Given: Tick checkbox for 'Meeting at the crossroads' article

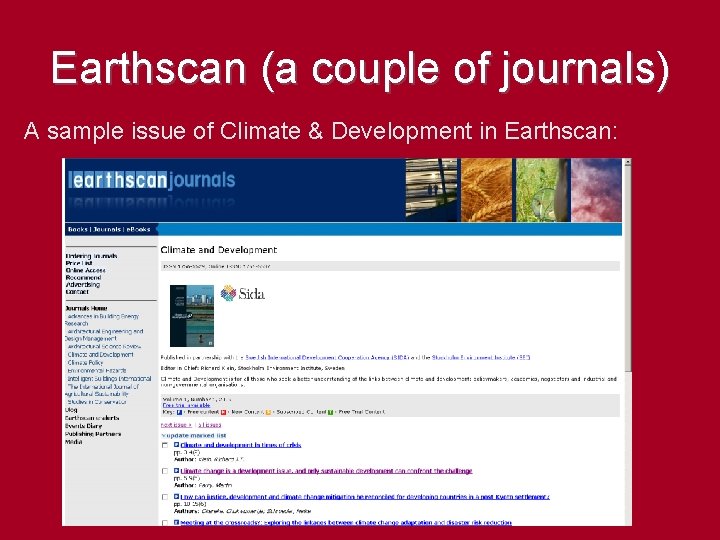Looking at the screenshot, I should tap(165, 523).
